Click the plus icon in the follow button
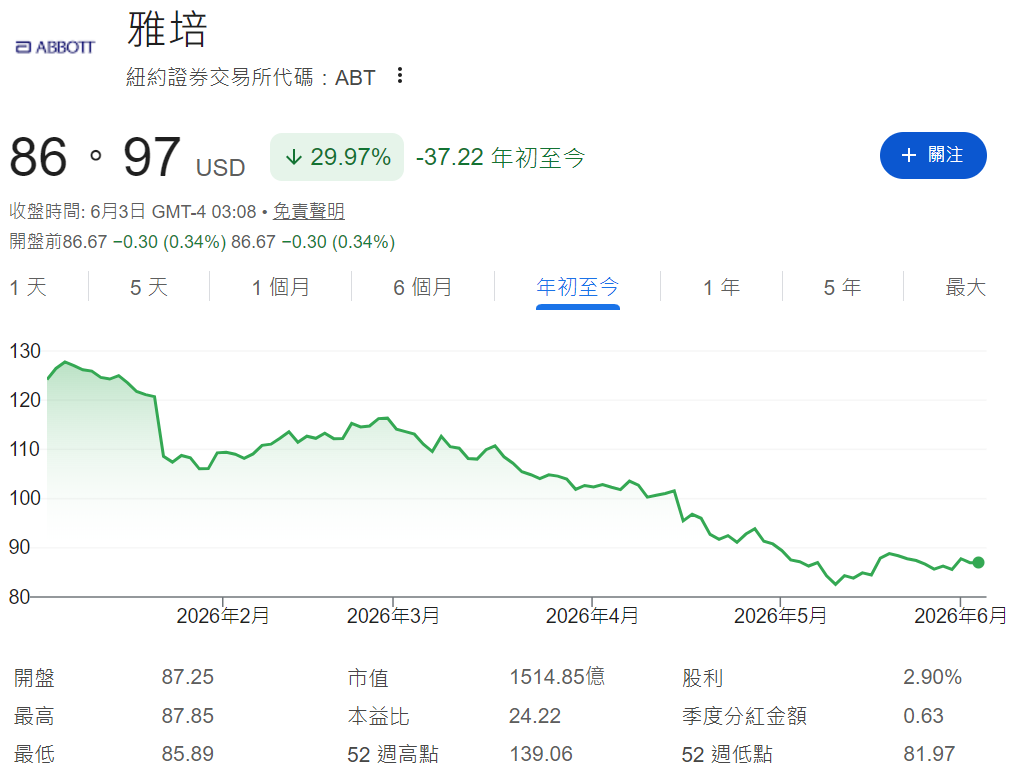 coord(909,155)
